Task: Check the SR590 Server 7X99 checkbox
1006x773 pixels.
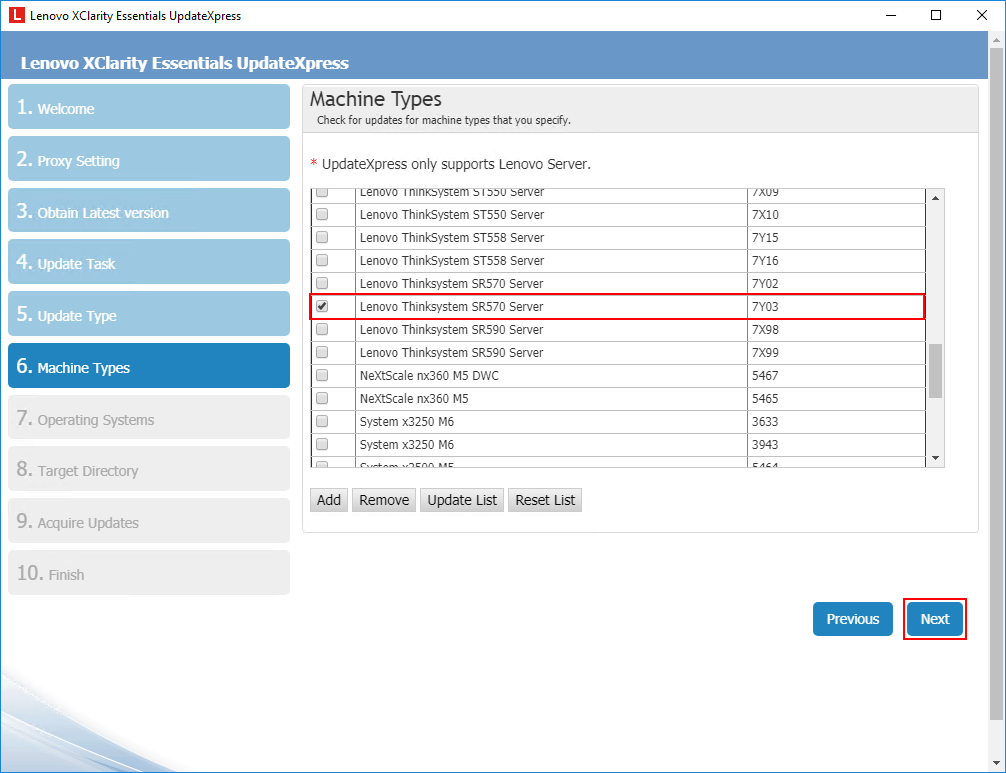Action: [x=322, y=353]
